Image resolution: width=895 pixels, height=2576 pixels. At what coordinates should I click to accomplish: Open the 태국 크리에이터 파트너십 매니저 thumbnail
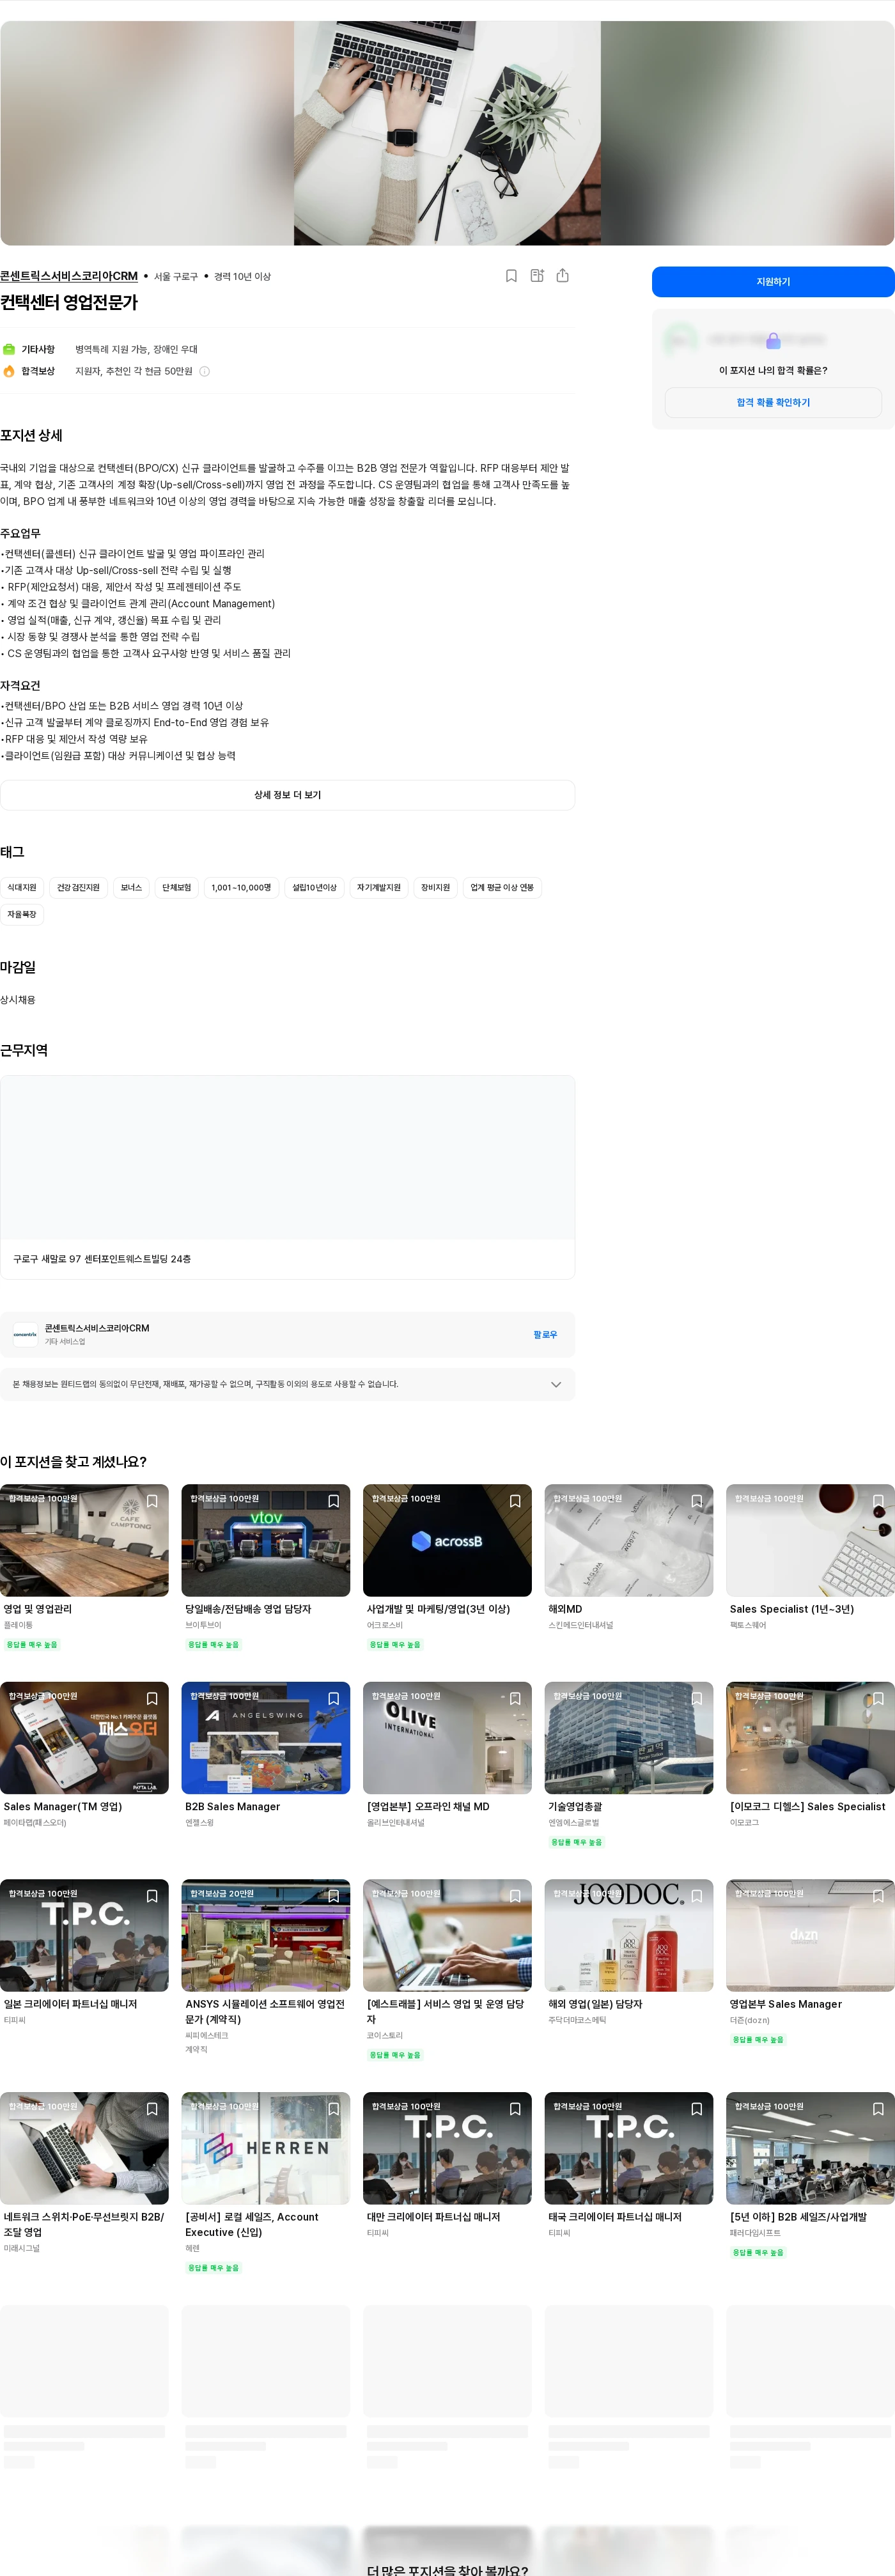[629, 2148]
